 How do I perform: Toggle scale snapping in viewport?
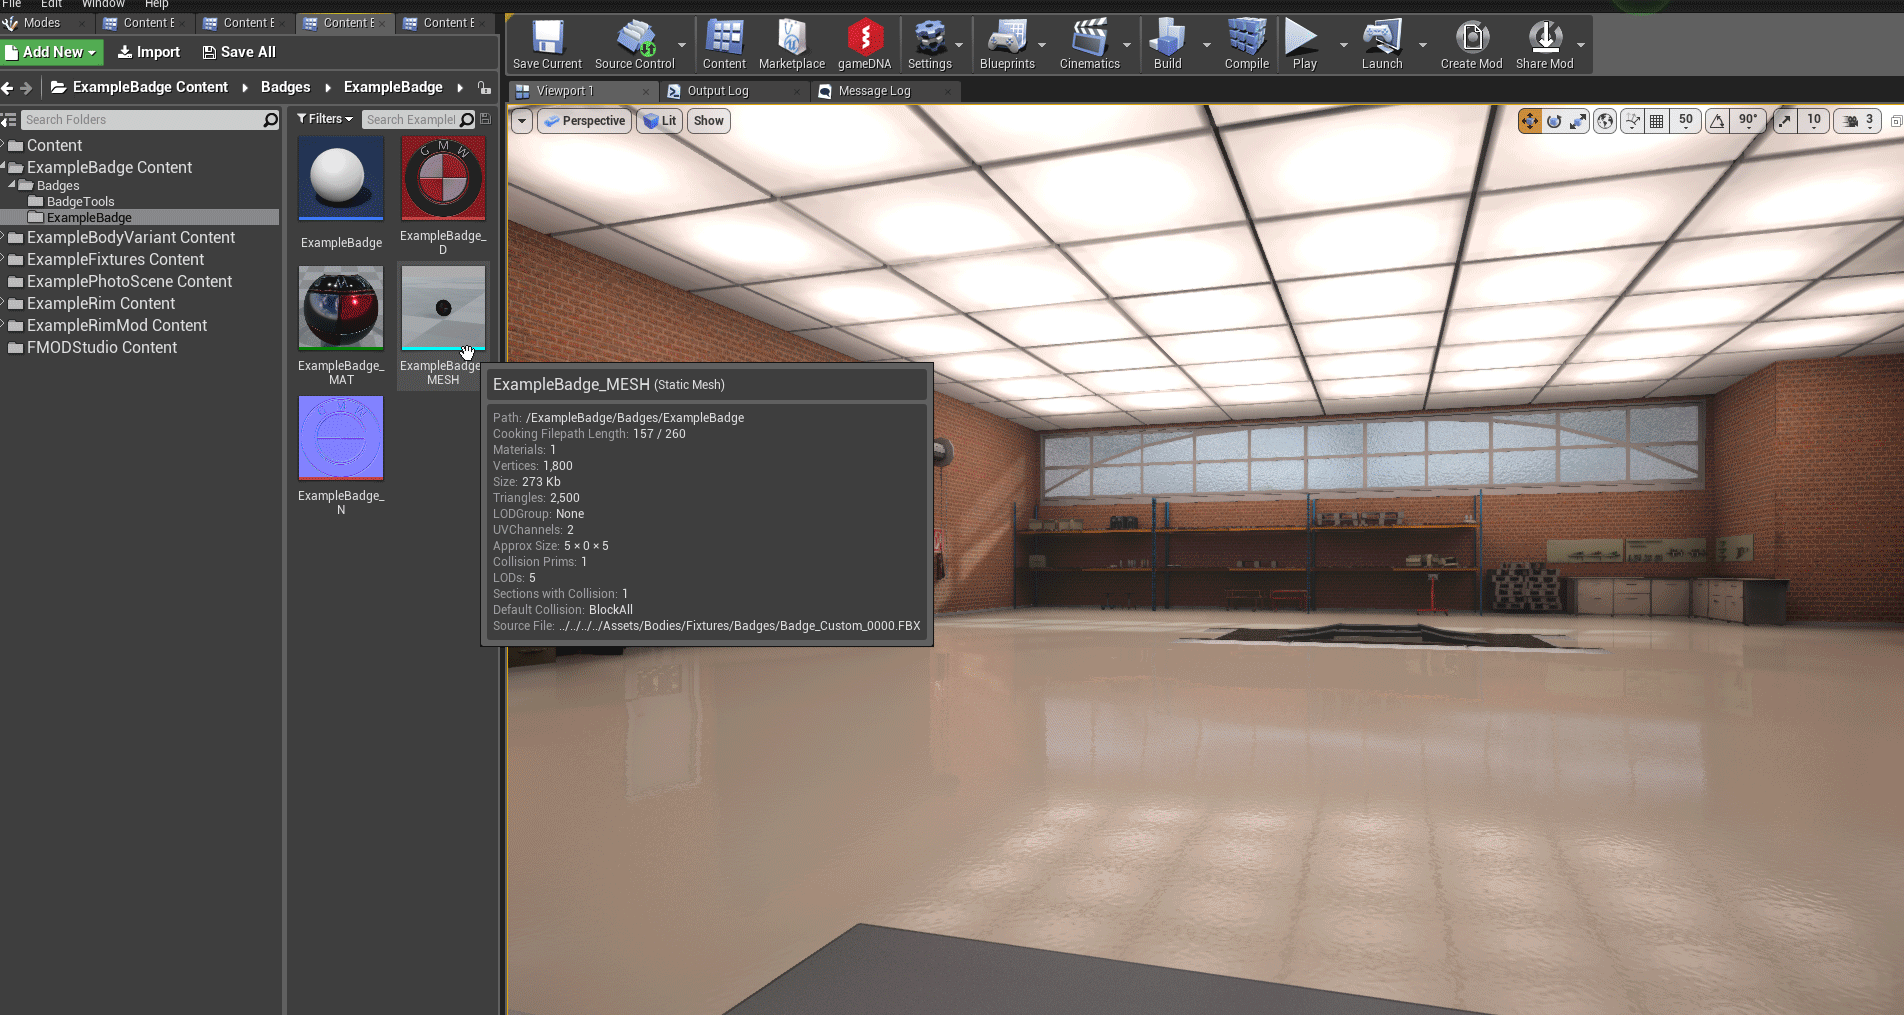pos(1785,121)
